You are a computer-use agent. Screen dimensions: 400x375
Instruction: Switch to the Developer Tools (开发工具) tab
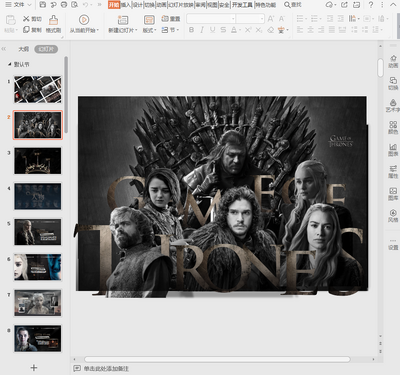[242, 5]
